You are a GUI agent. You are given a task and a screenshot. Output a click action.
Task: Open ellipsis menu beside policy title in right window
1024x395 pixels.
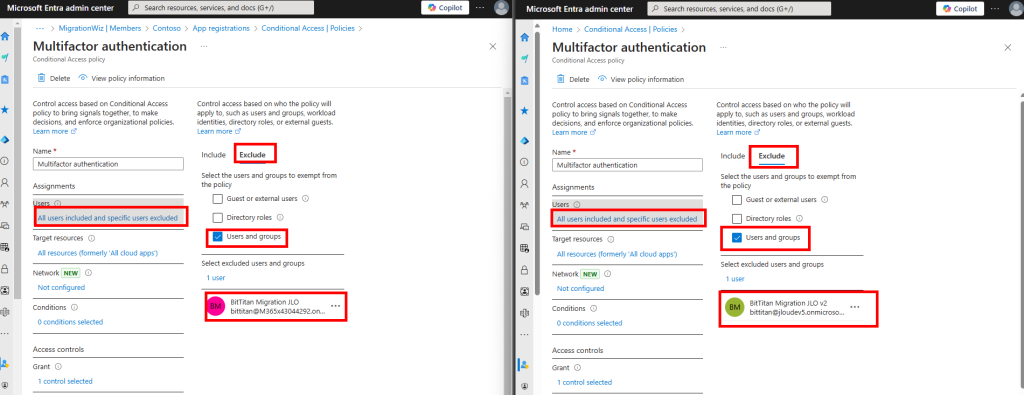point(724,48)
